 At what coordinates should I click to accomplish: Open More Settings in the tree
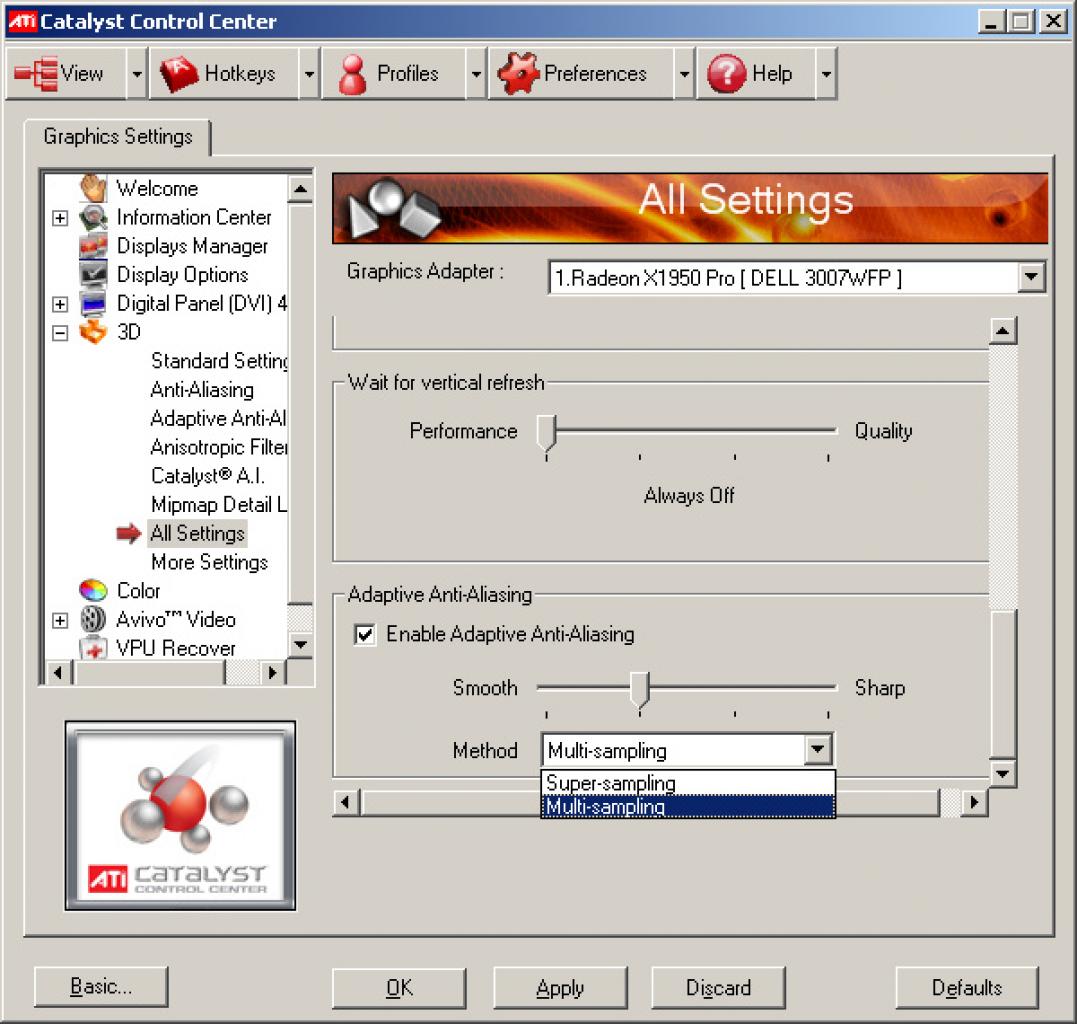tap(209, 562)
